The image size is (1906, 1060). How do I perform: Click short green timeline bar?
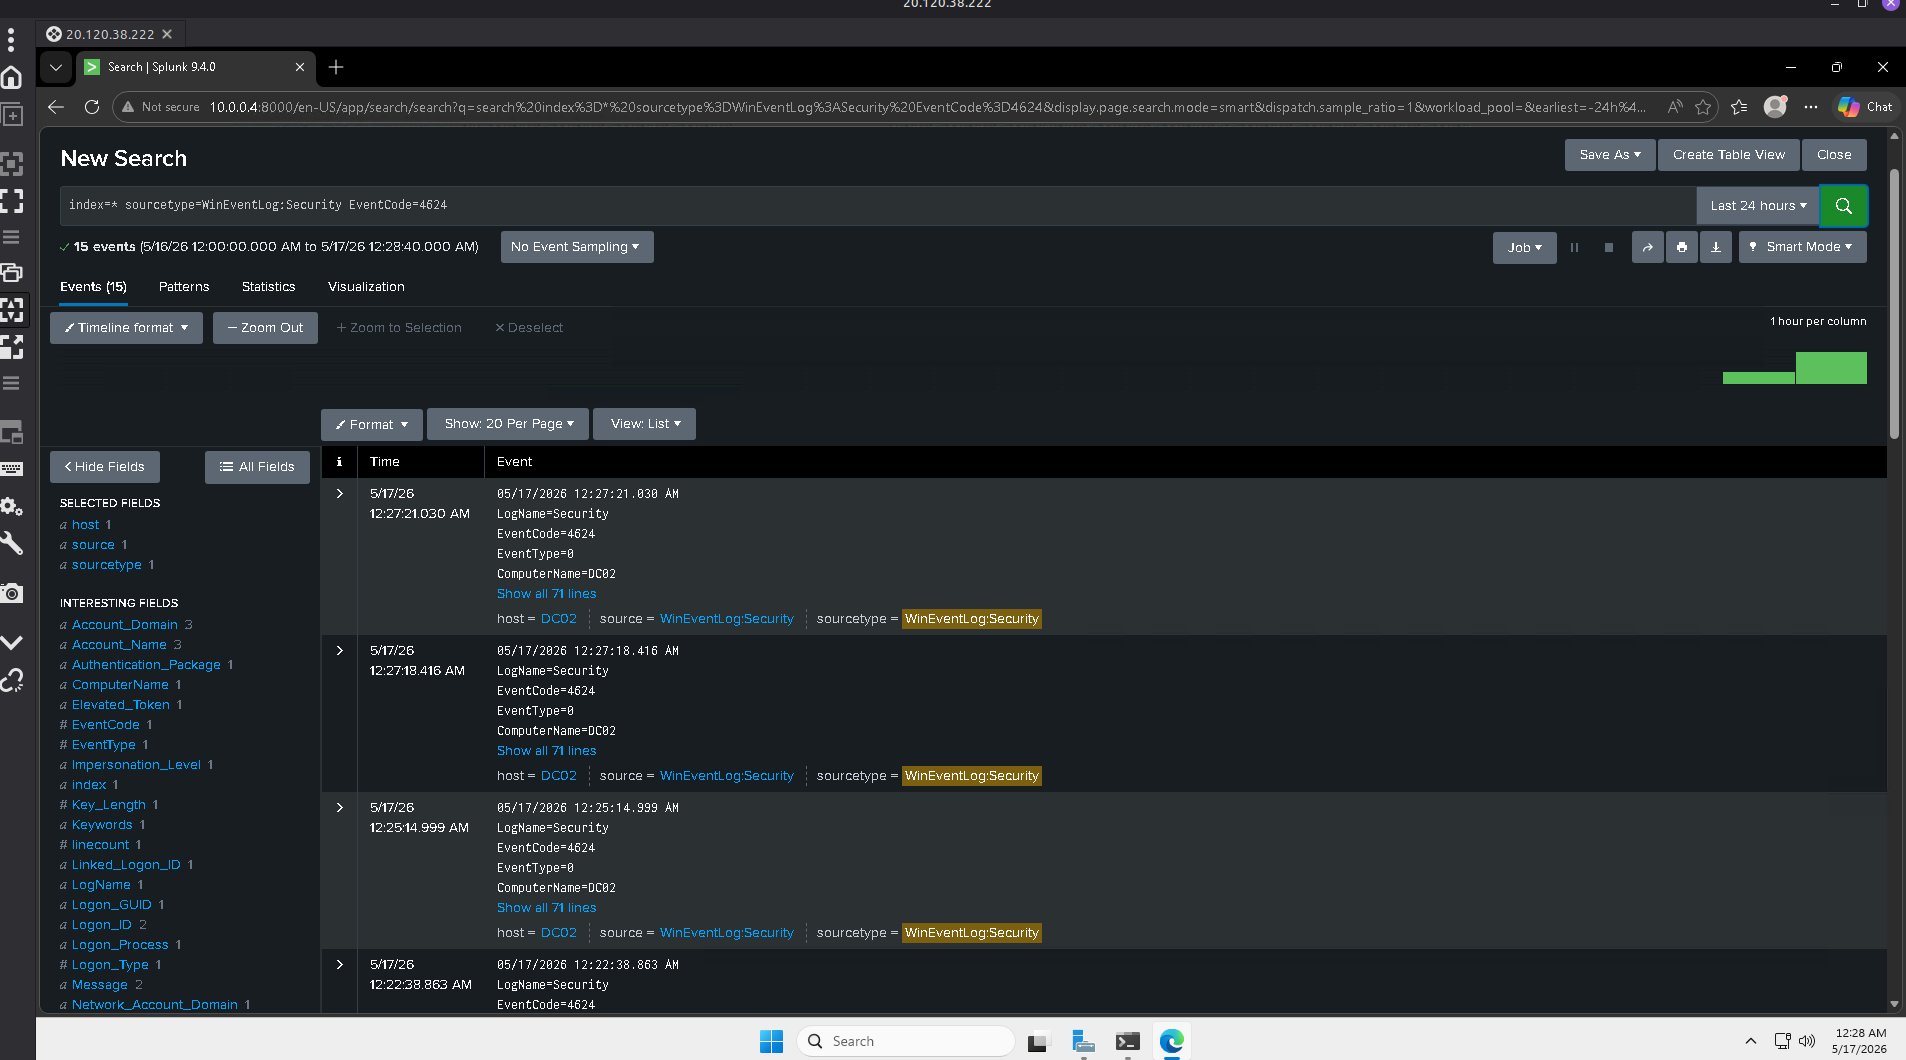(x=1758, y=378)
